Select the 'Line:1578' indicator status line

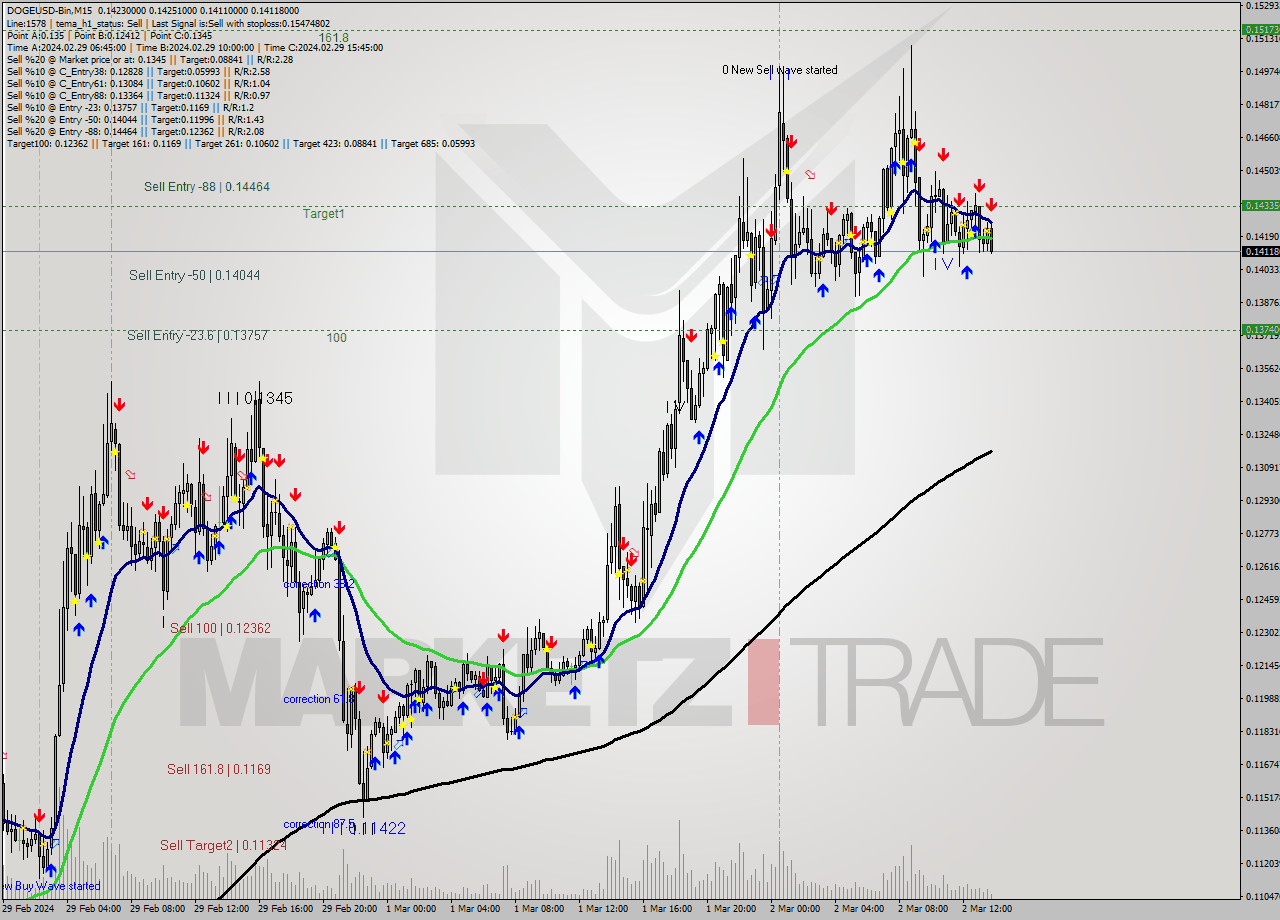168,23
